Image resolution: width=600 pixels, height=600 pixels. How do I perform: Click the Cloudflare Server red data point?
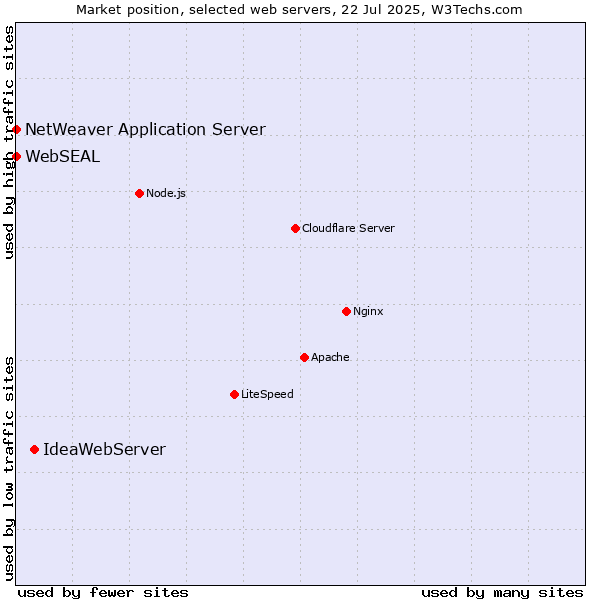[x=295, y=228]
